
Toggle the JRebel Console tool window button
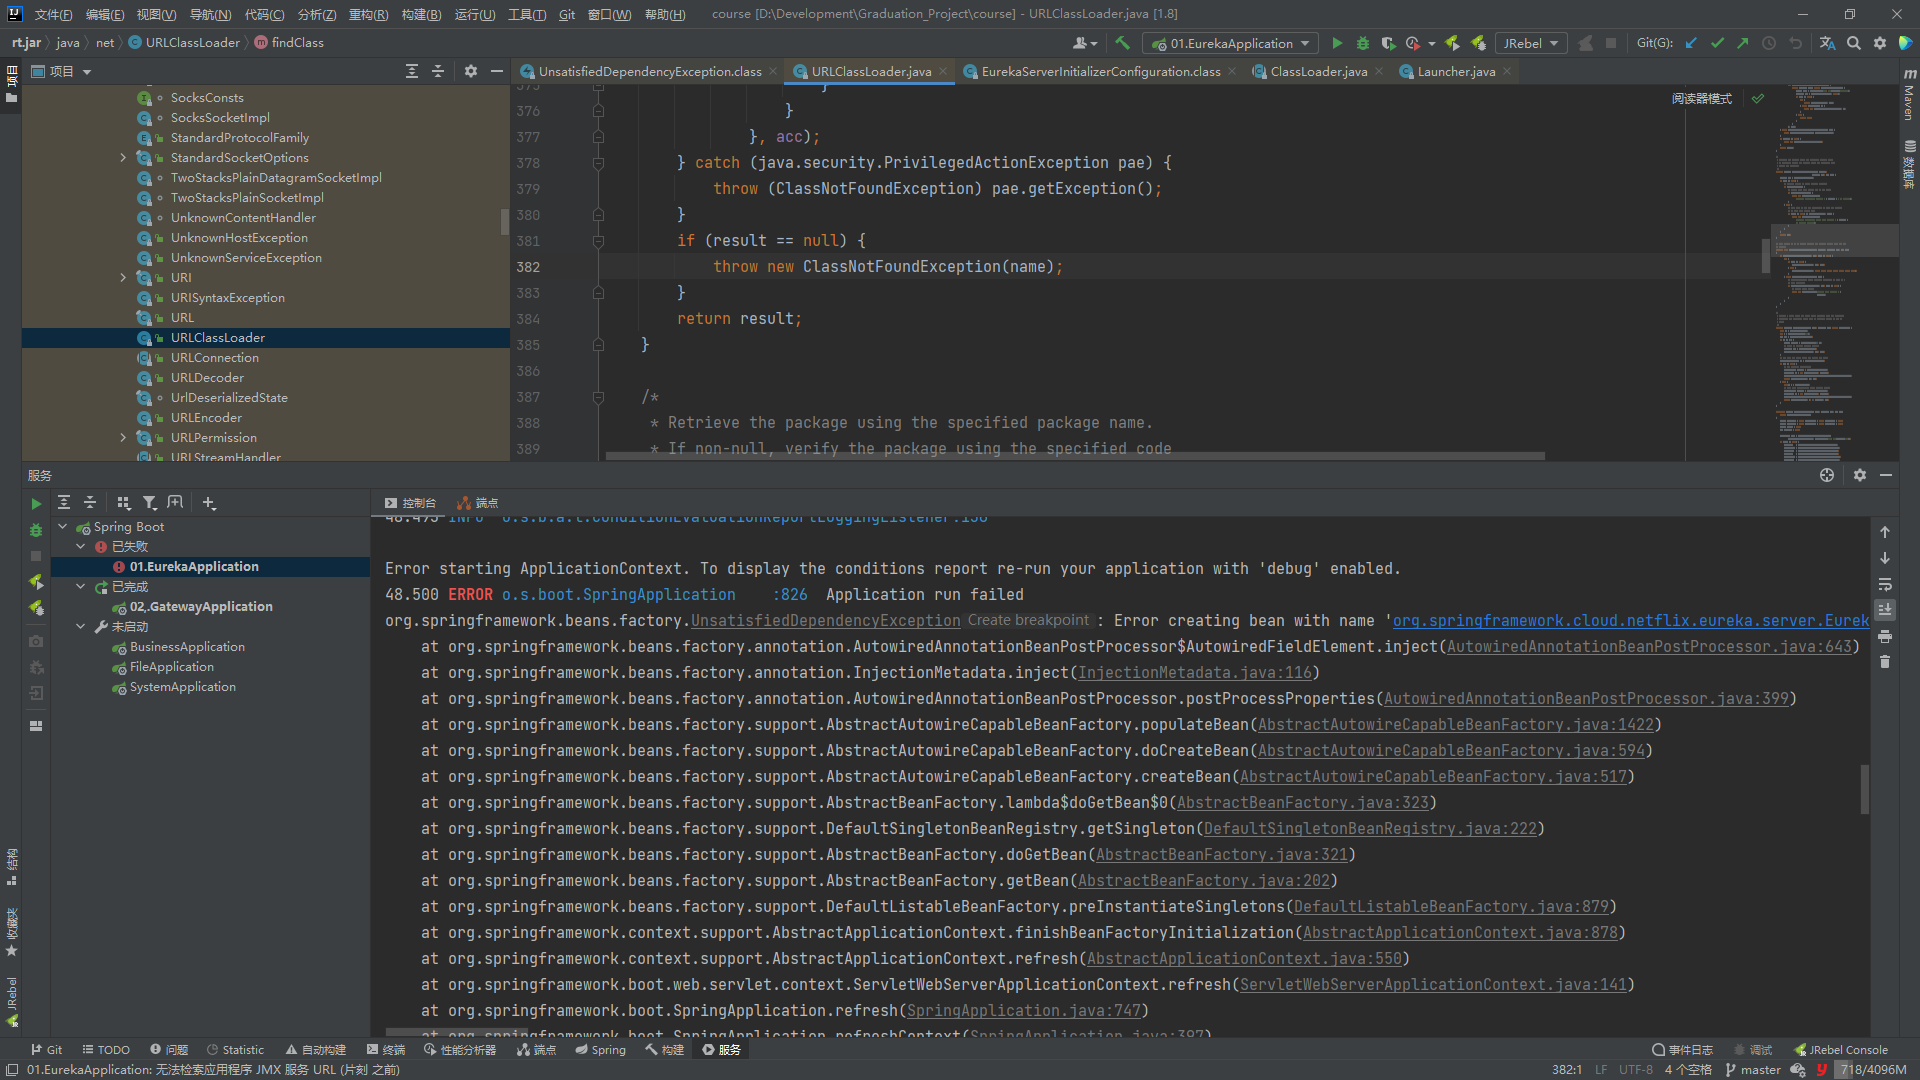(x=1841, y=1049)
